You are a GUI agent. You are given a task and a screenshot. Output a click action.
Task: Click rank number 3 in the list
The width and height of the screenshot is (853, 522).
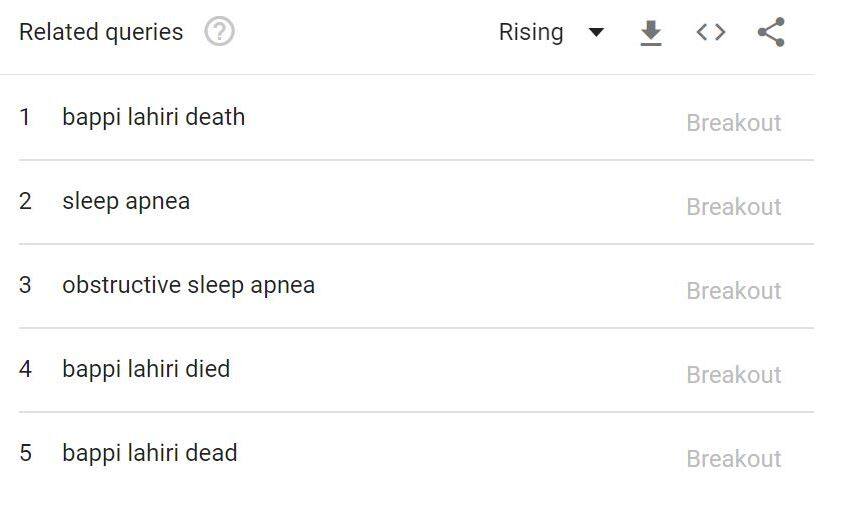[x=25, y=285]
